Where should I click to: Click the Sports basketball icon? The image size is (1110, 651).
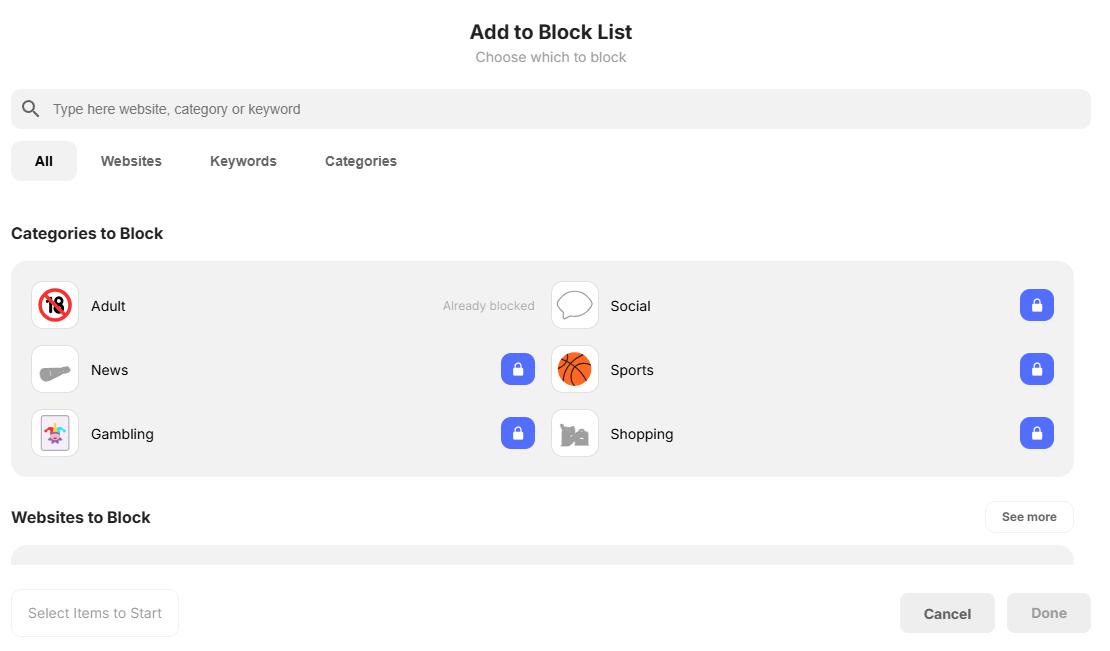(574, 369)
